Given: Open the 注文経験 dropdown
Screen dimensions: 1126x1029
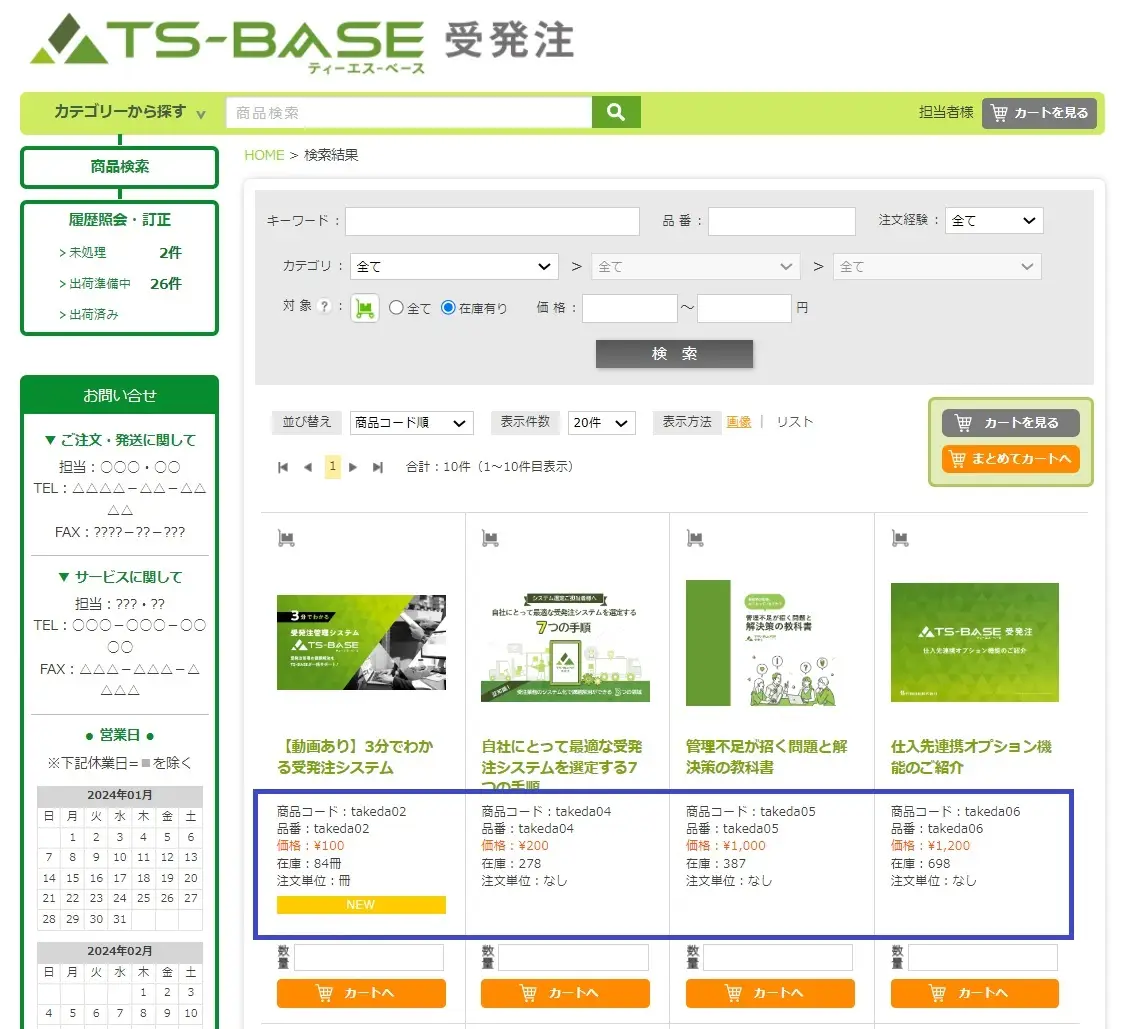Looking at the screenshot, I should pos(994,220).
